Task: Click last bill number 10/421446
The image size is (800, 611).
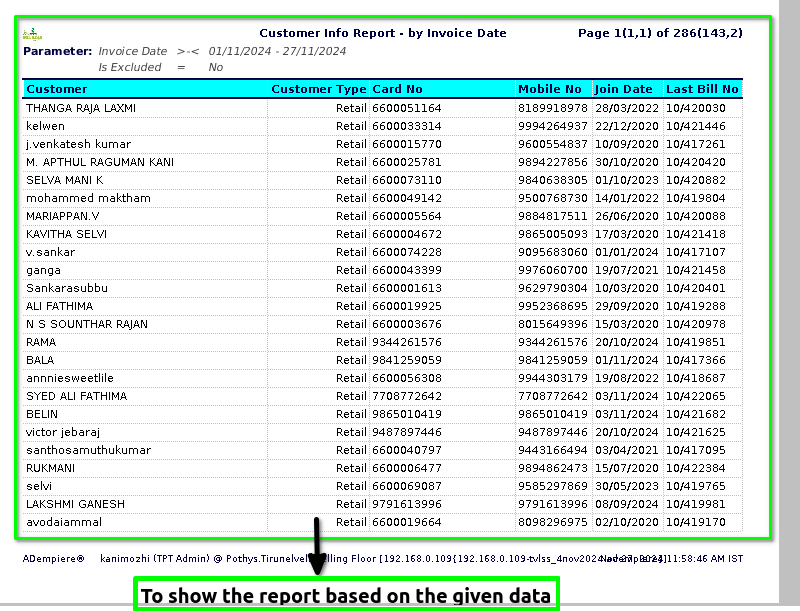Action: [x=696, y=126]
